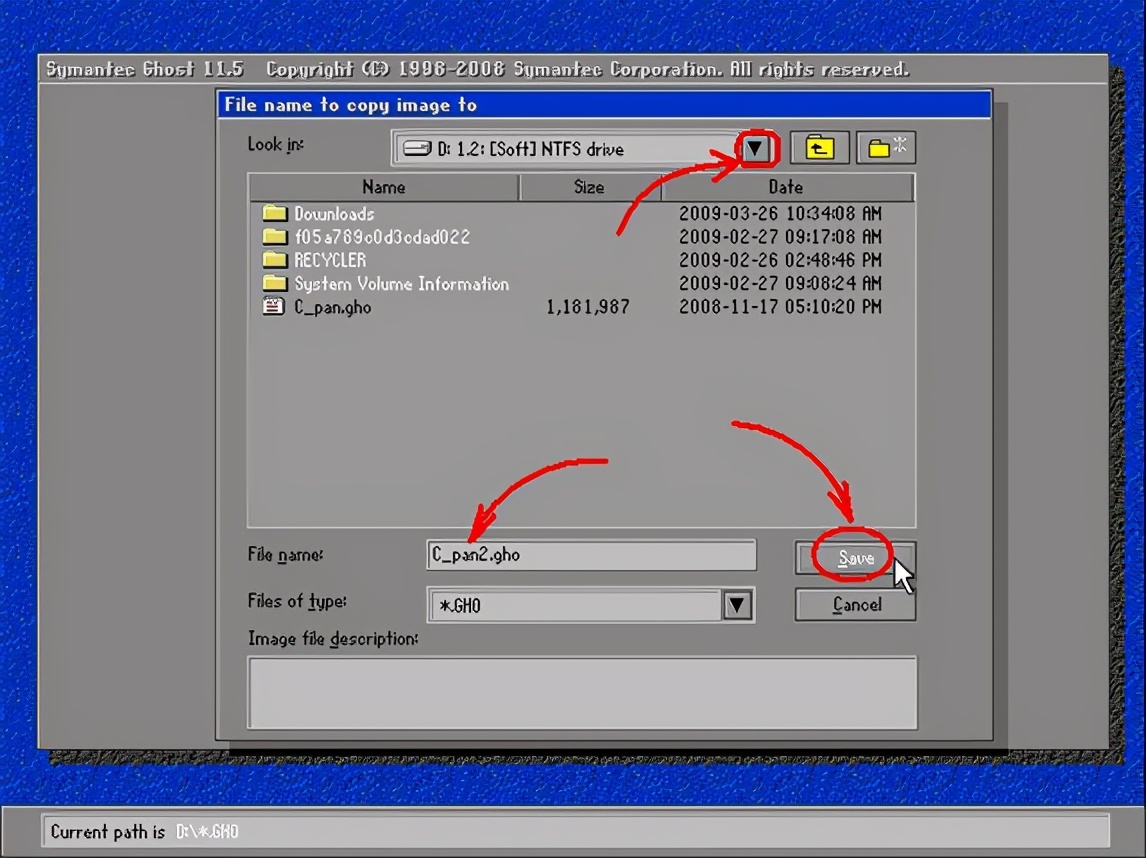
Task: Click the Symantec Ghost 11.5 copyright header text
Action: (477, 69)
